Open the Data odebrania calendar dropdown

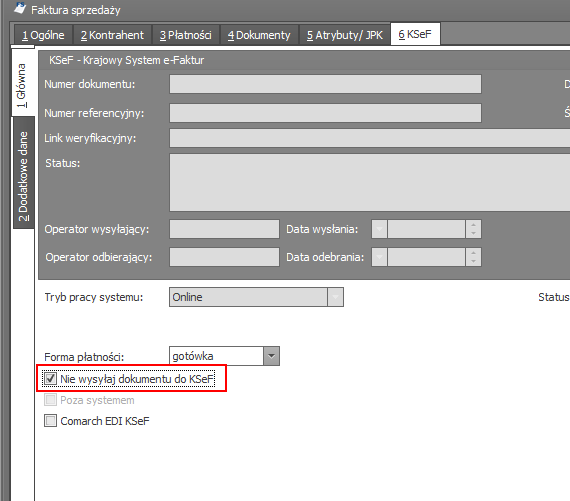(379, 257)
